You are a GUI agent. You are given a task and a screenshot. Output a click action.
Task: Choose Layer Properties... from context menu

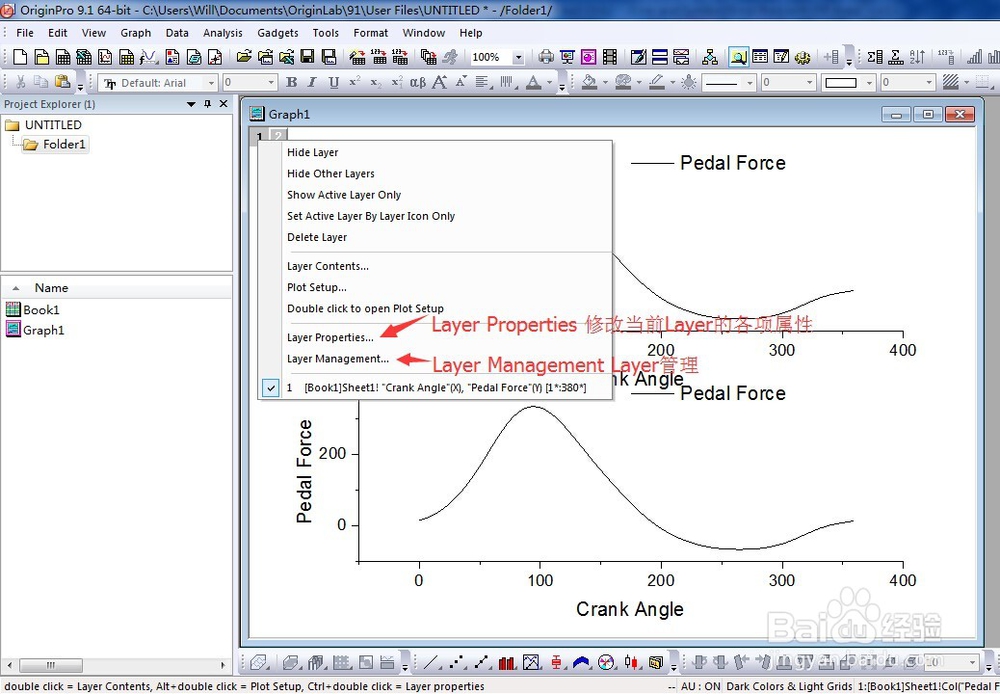coord(330,337)
